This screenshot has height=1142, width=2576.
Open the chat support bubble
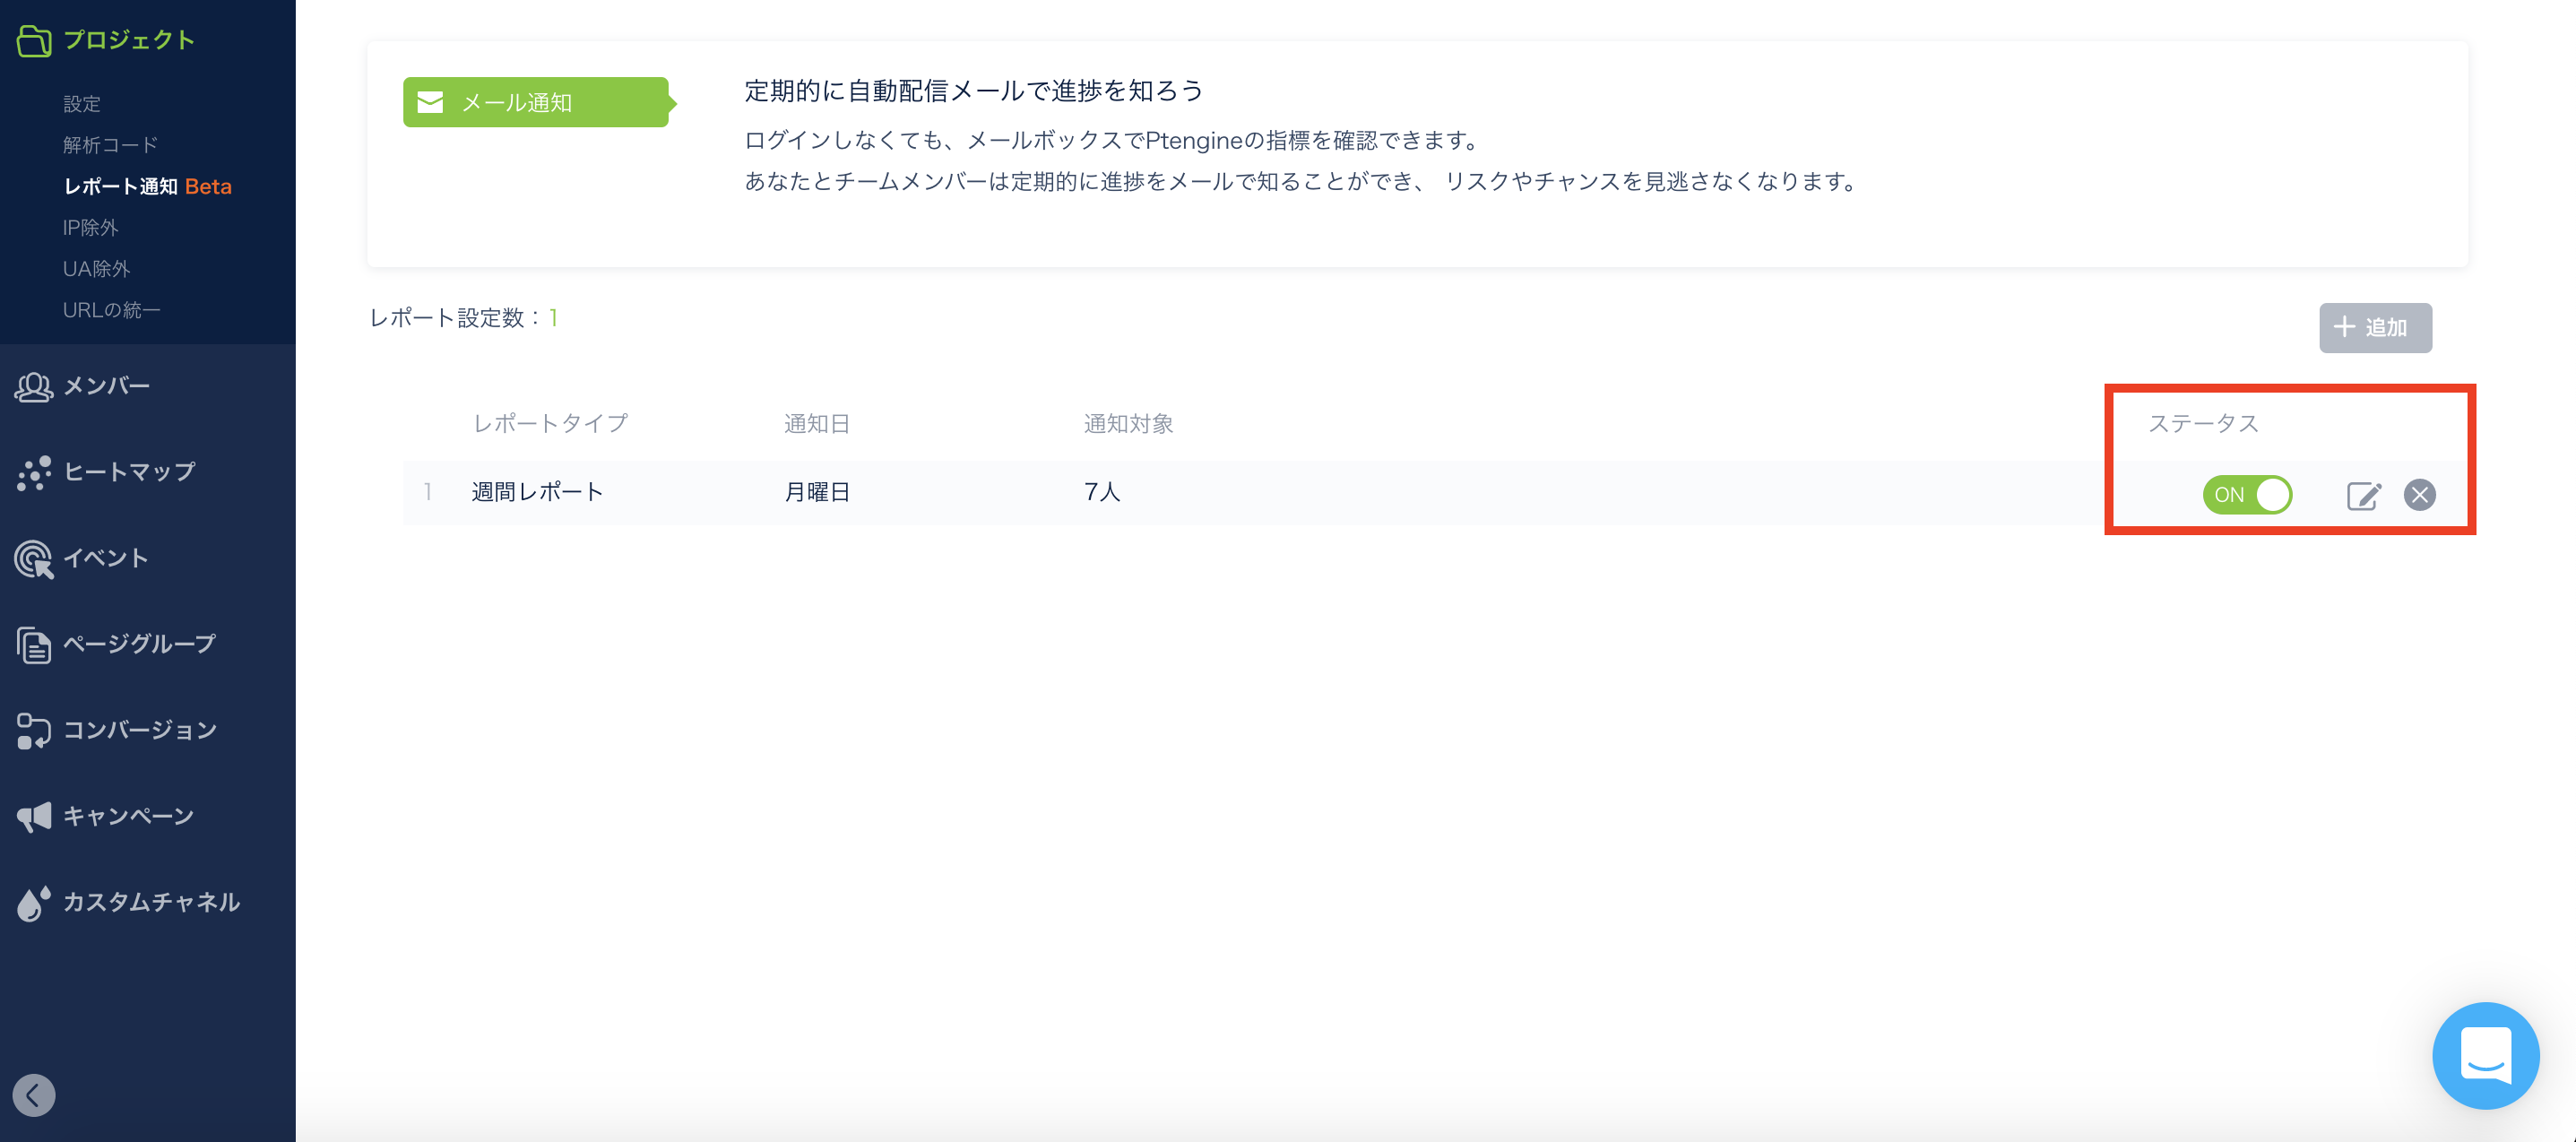point(2486,1055)
